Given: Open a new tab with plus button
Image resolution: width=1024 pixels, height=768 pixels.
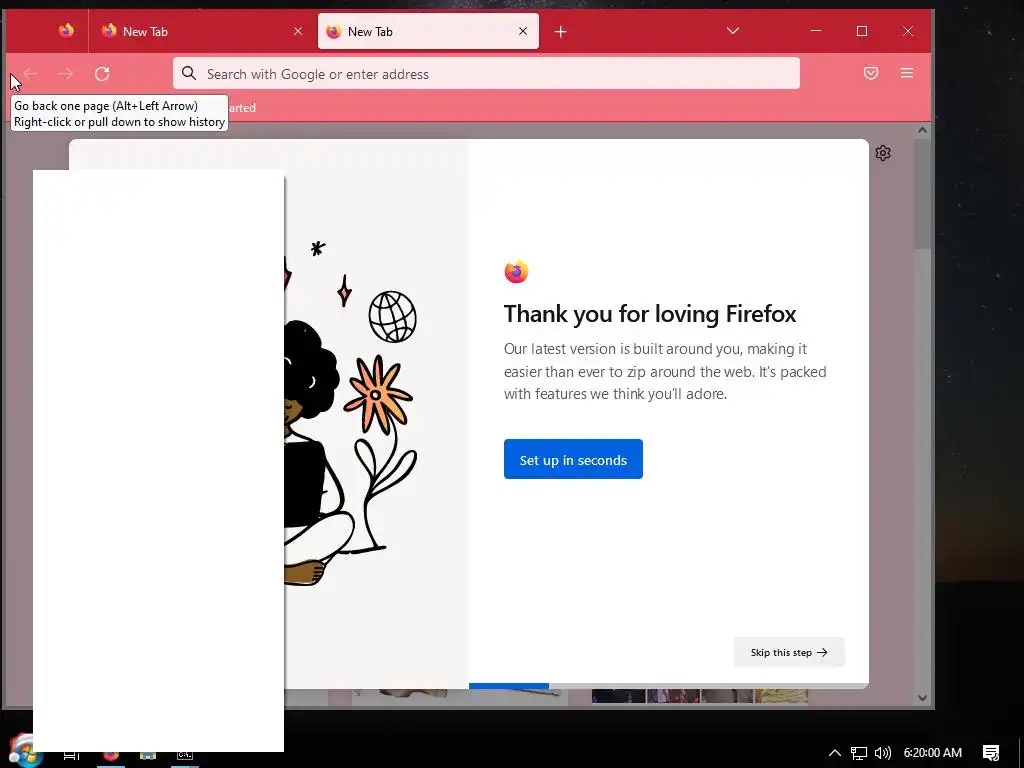Looking at the screenshot, I should 560,31.
